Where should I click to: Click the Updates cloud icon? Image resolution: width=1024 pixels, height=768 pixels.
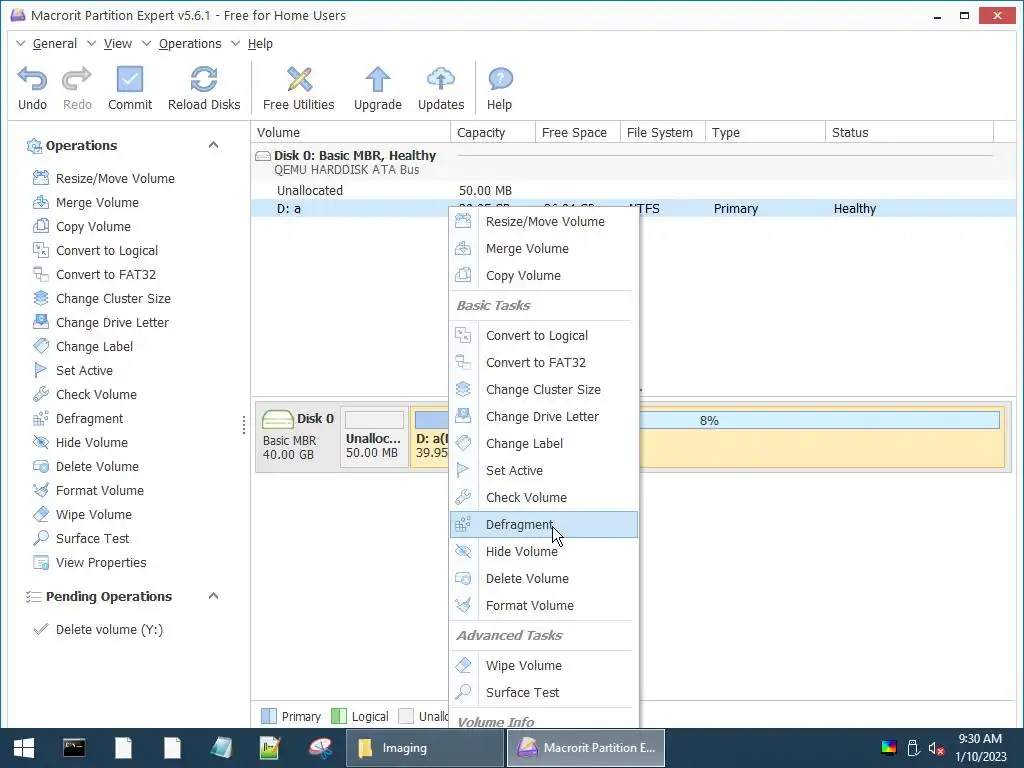[x=441, y=80]
